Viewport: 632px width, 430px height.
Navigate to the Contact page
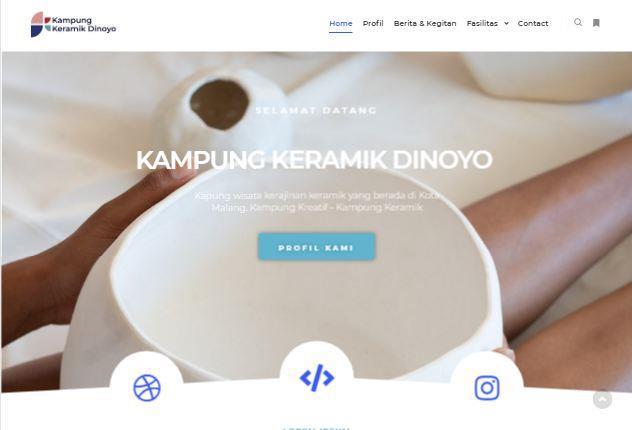point(533,23)
